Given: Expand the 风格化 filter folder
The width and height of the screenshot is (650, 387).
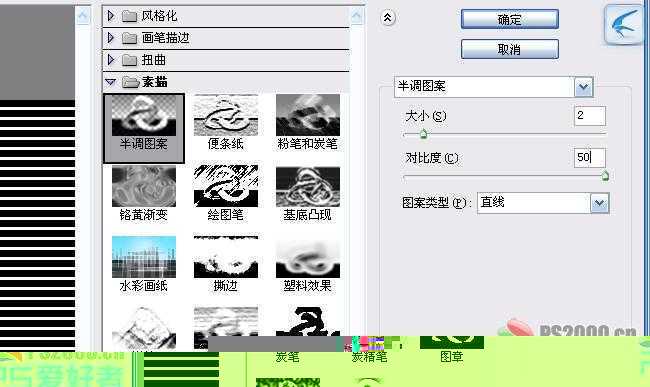Looking at the screenshot, I should tap(111, 16).
